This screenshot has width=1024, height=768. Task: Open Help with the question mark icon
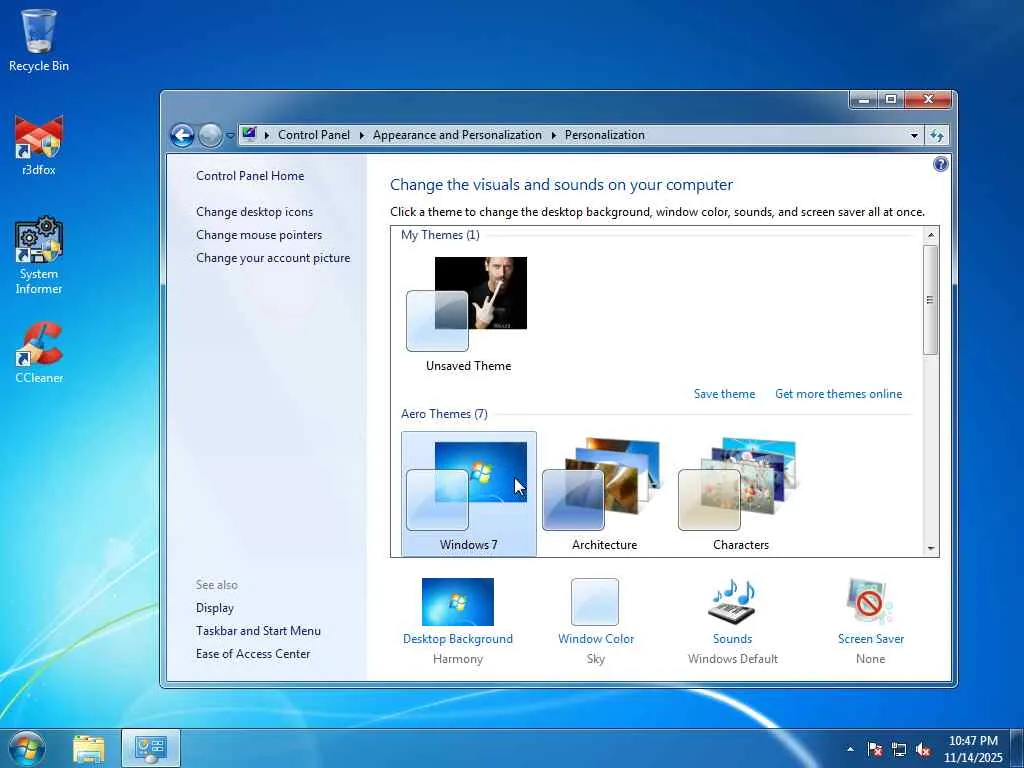click(x=940, y=164)
